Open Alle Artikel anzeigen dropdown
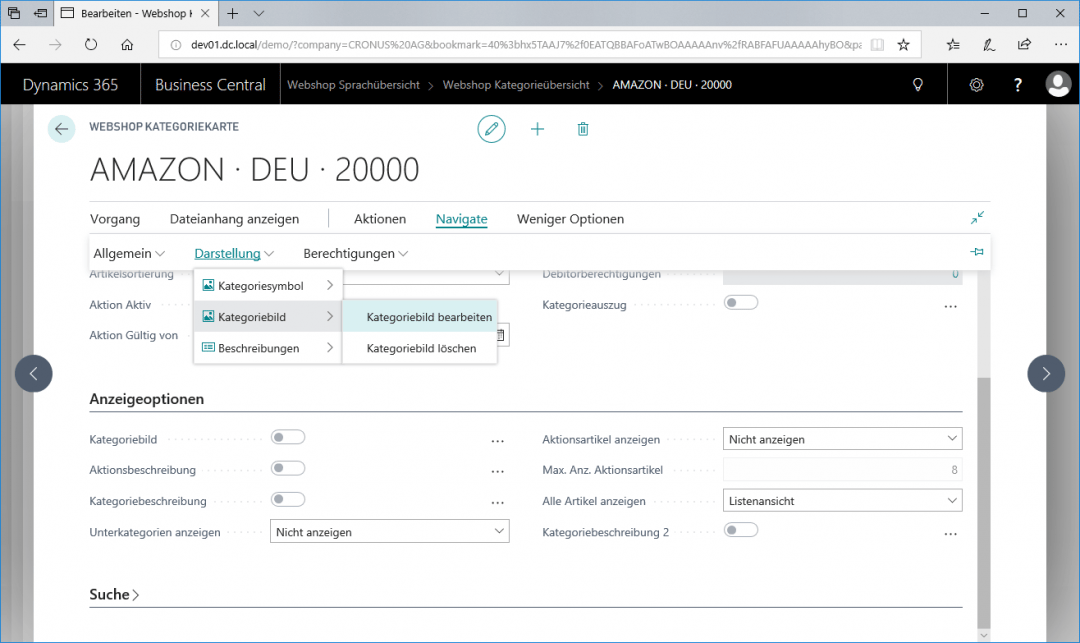The width and height of the screenshot is (1080, 643). tap(842, 500)
